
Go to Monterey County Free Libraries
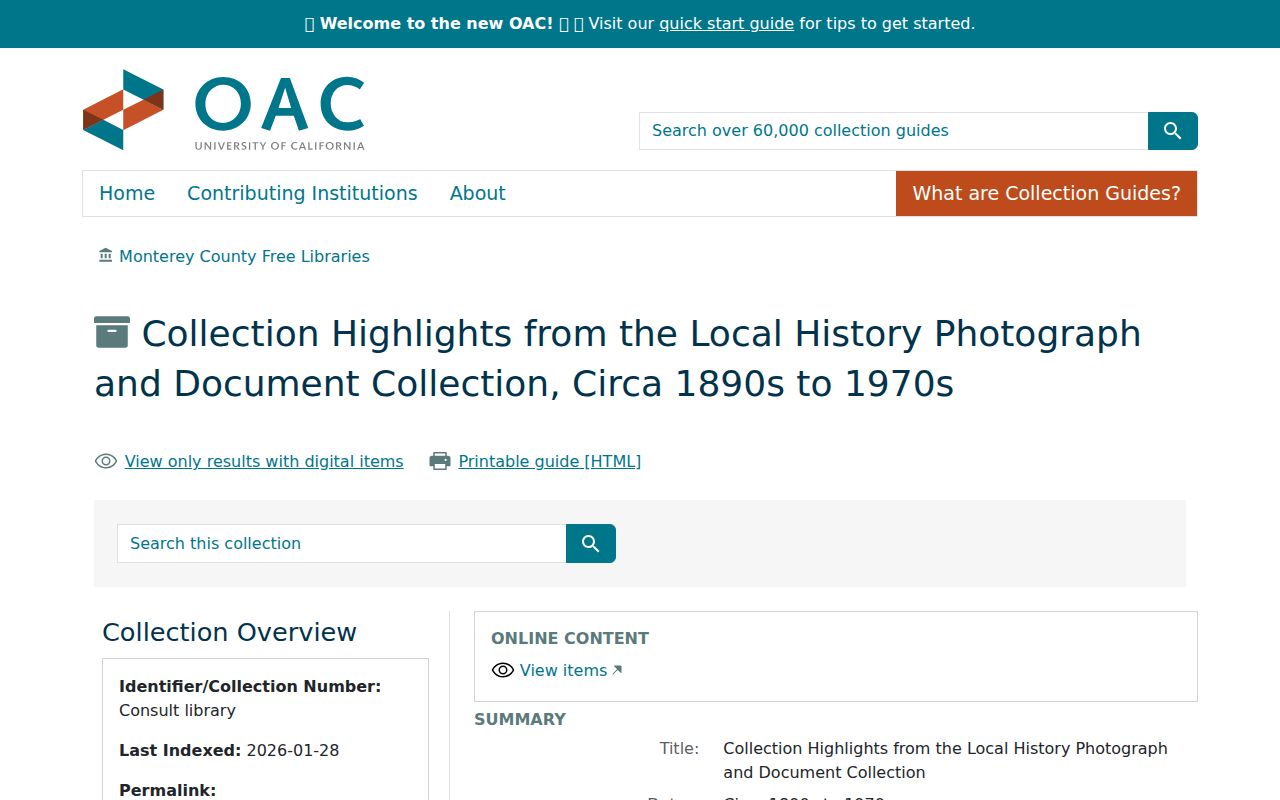244,256
